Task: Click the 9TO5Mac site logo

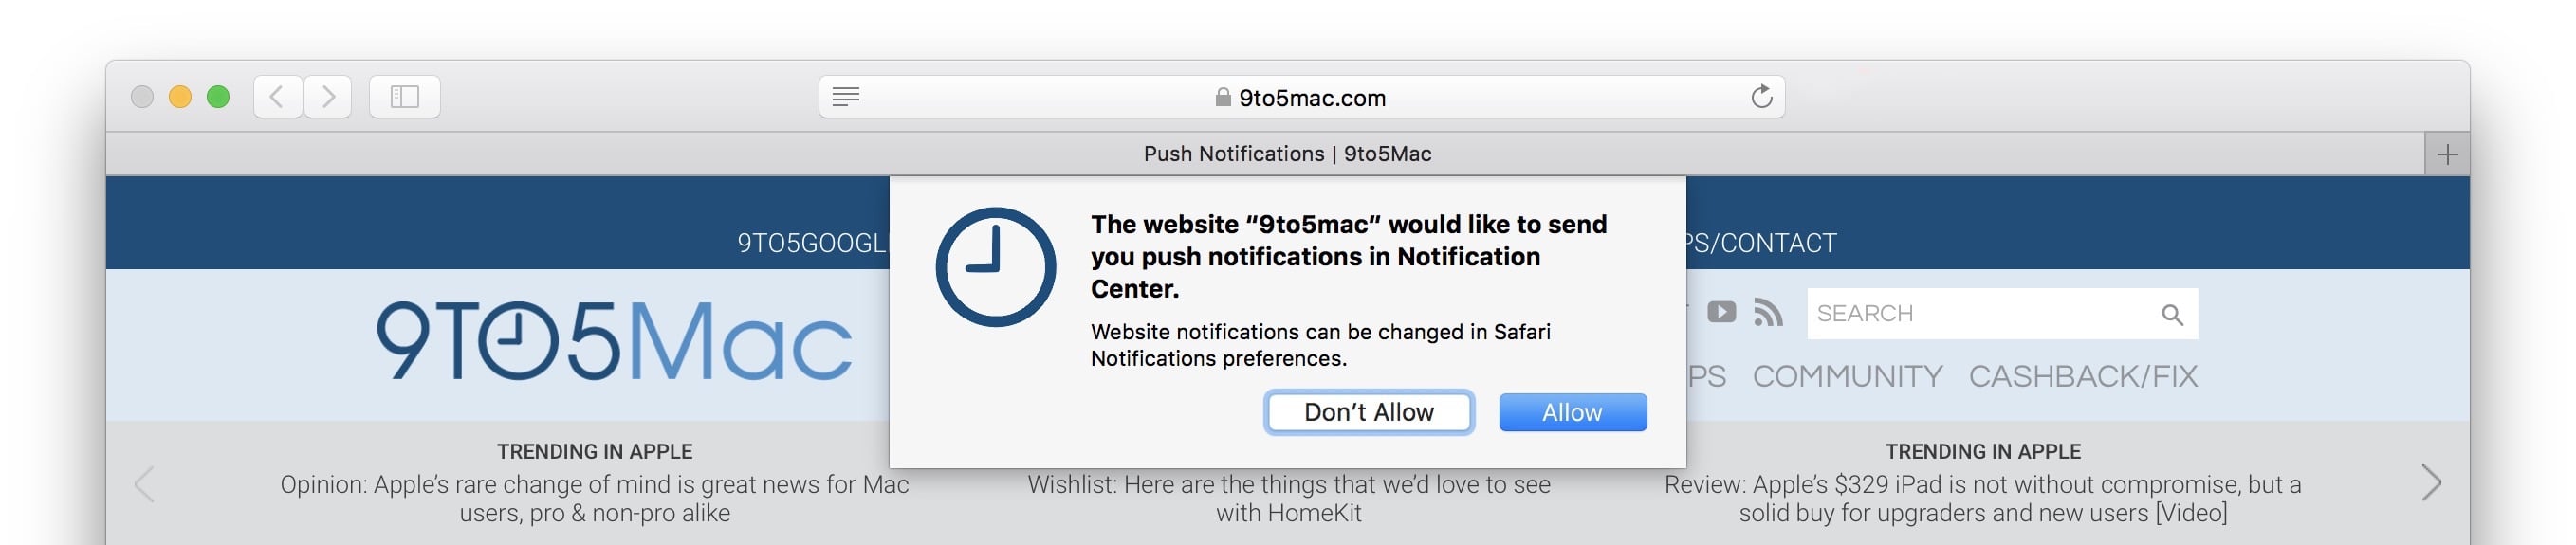Action: [614, 341]
